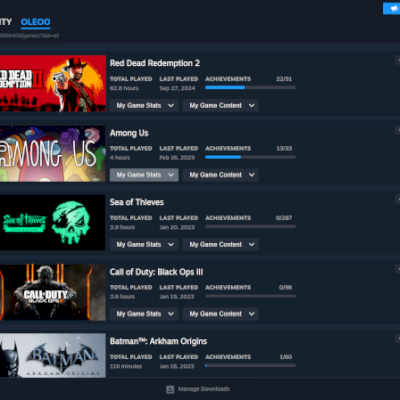Expand My Game Stats for Among Us

click(144, 175)
